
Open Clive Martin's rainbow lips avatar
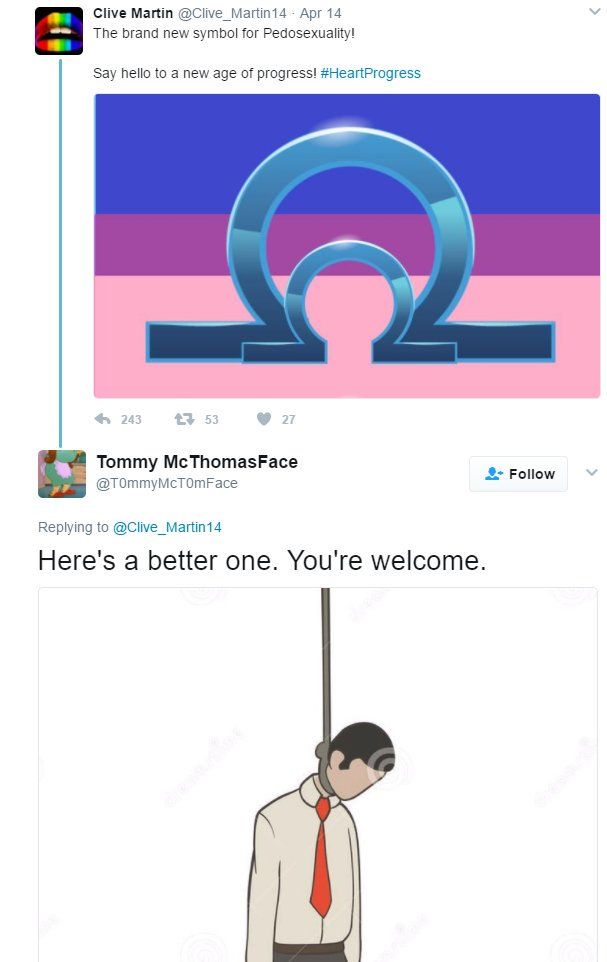[59, 31]
